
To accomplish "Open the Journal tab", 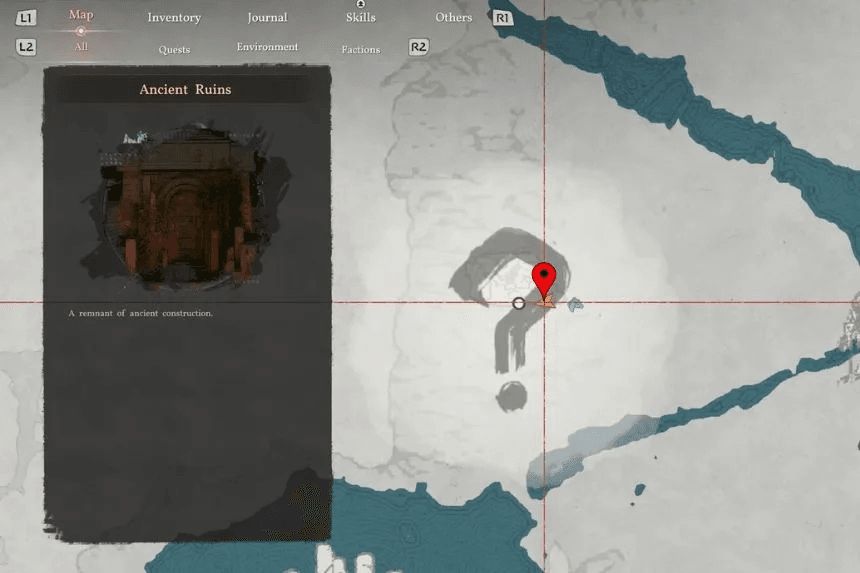I will pyautogui.click(x=267, y=18).
